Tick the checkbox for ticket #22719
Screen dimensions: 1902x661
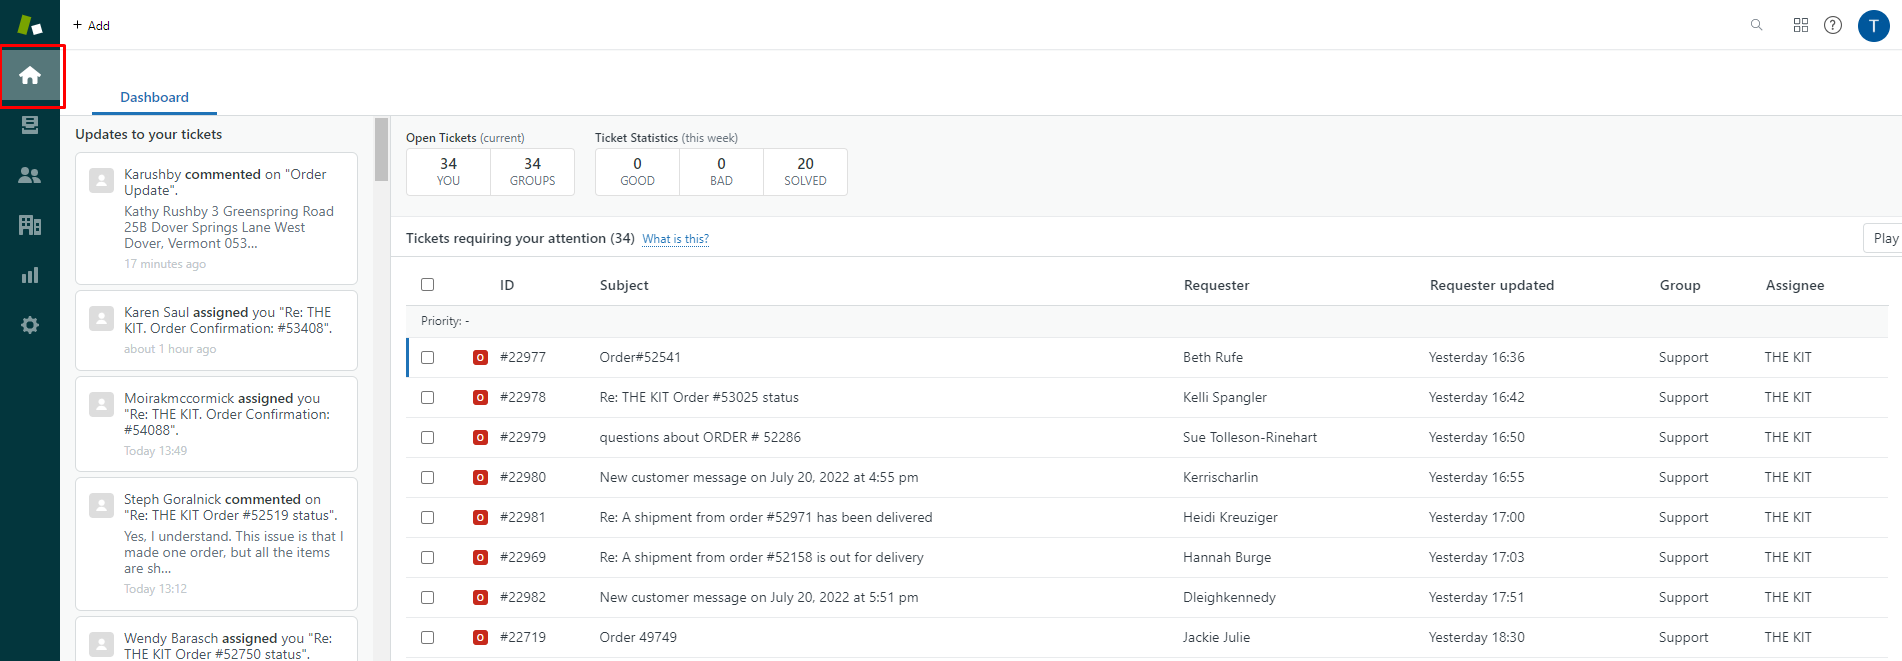(428, 637)
